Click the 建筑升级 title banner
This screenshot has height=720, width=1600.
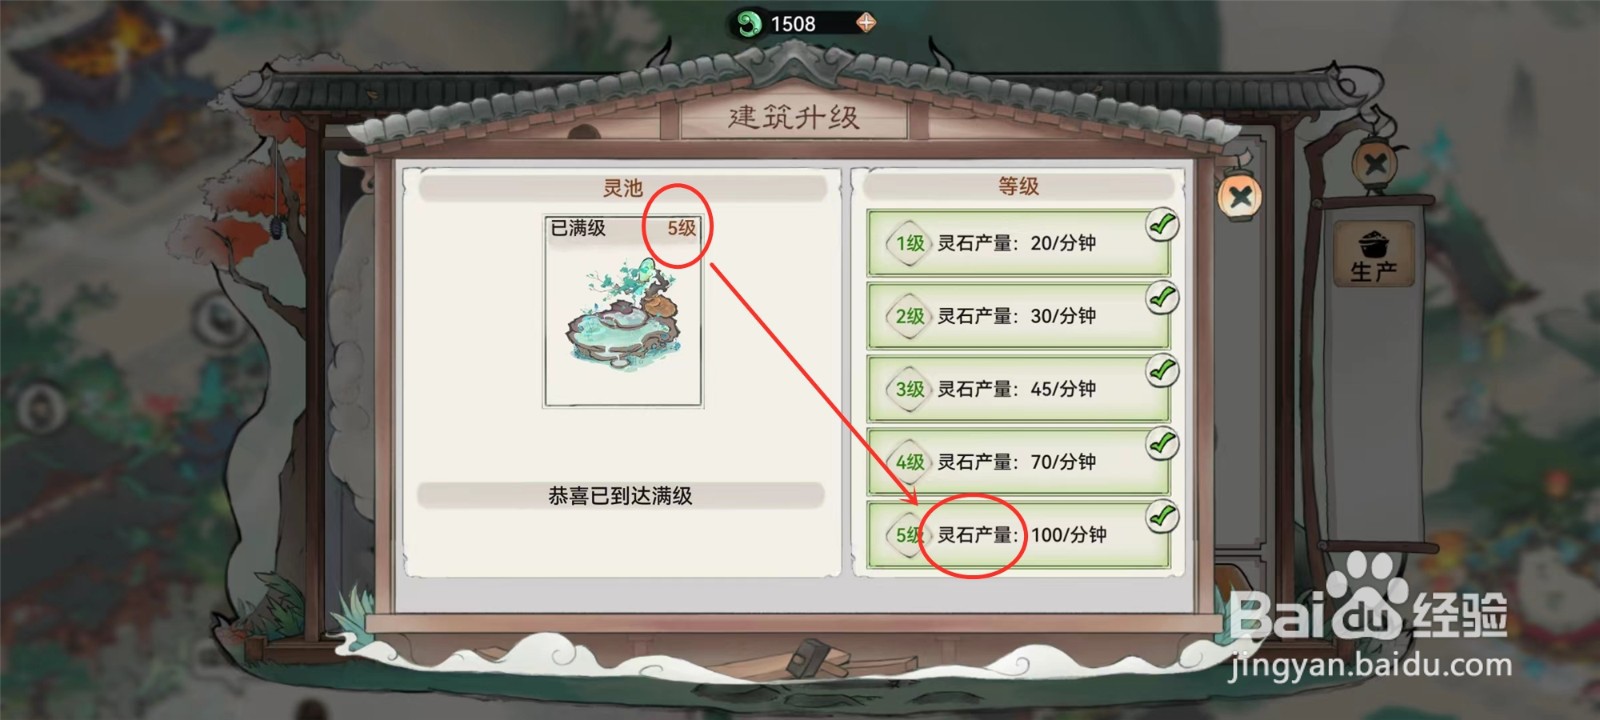[x=794, y=117]
